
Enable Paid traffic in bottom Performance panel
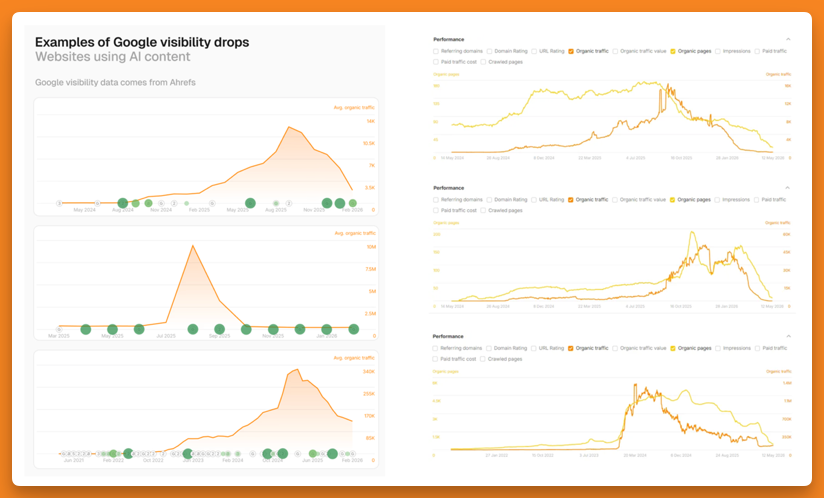click(x=757, y=348)
